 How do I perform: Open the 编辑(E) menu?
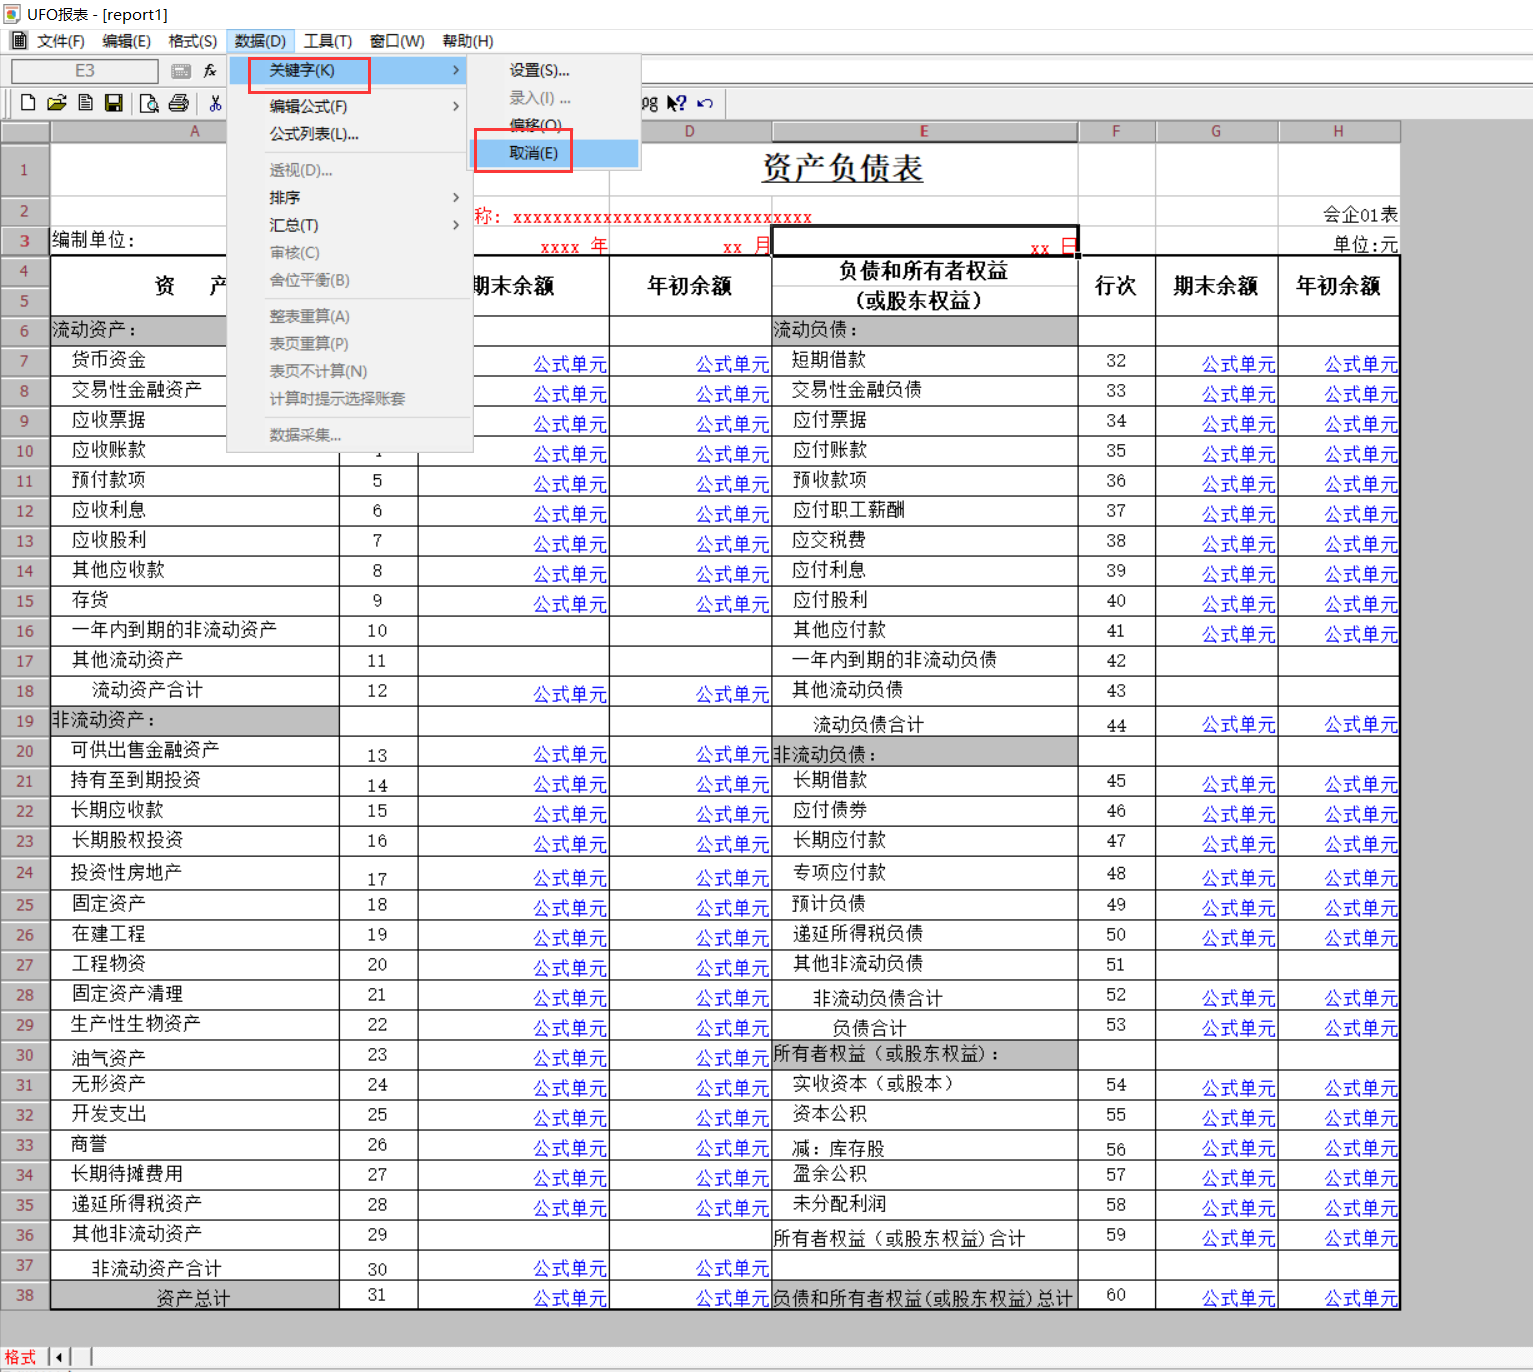[126, 40]
